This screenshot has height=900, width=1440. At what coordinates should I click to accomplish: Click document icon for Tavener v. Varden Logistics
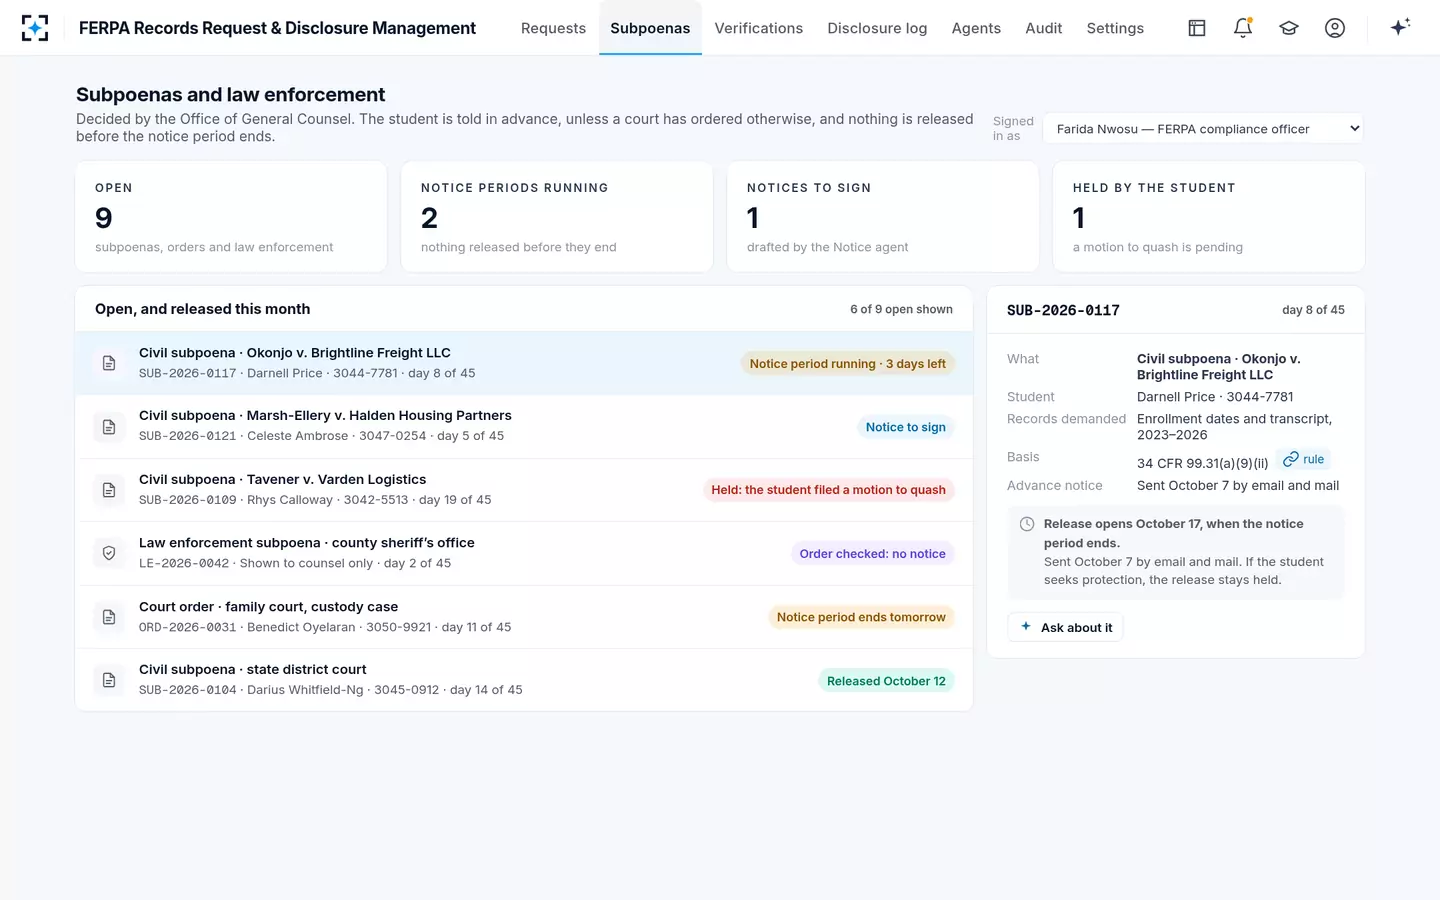point(109,490)
